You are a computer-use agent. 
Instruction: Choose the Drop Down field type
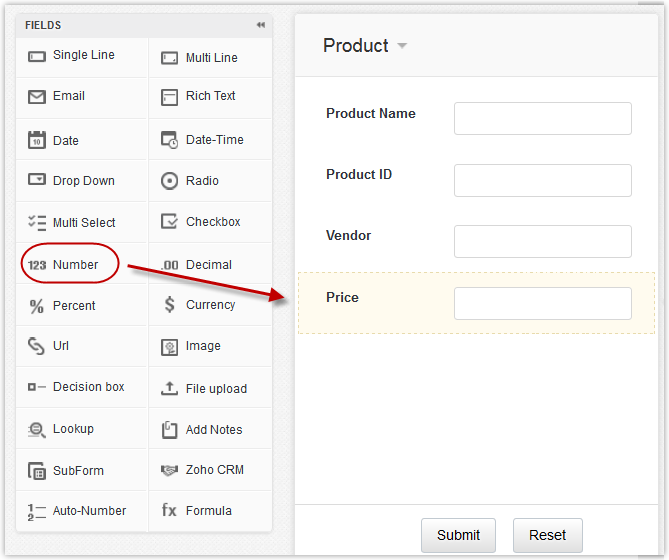point(82,181)
